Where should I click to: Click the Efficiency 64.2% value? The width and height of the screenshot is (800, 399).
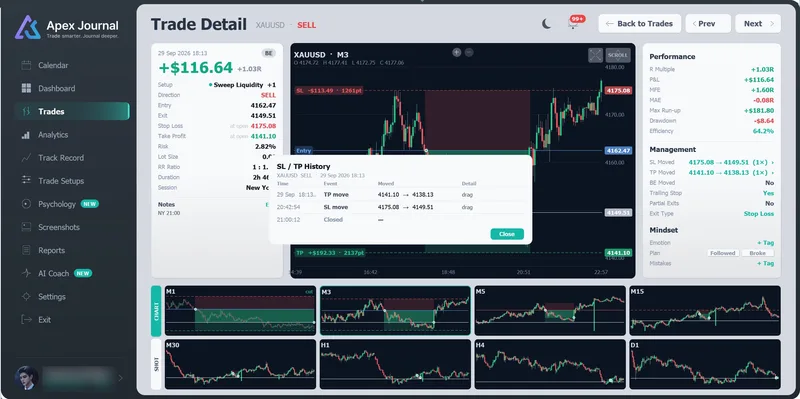tap(763, 131)
